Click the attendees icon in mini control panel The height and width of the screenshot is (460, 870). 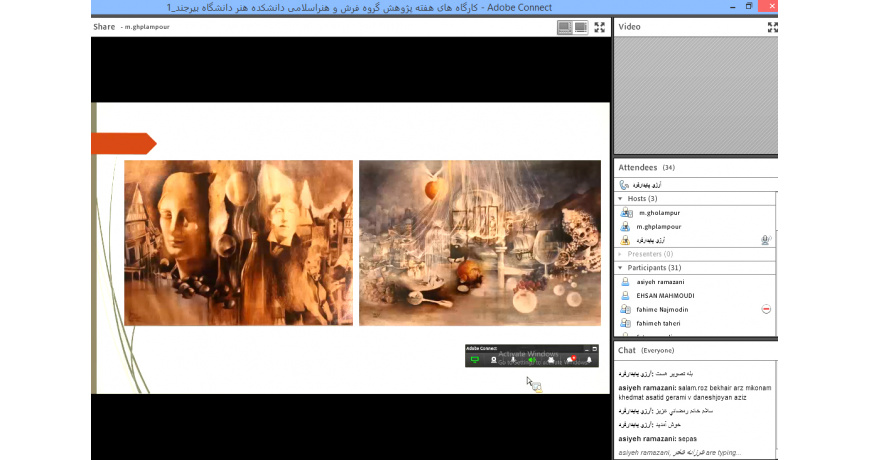[x=551, y=360]
